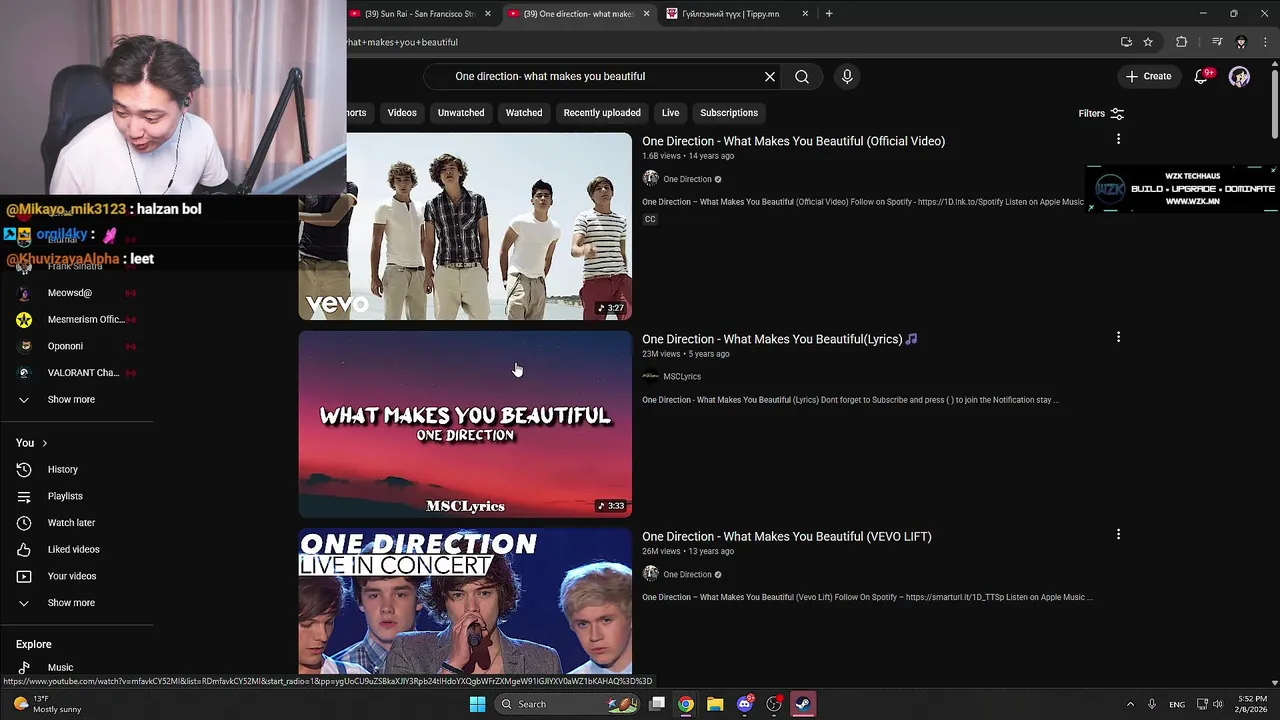
Task: Clear the YouTube search box text
Action: pyautogui.click(x=770, y=76)
